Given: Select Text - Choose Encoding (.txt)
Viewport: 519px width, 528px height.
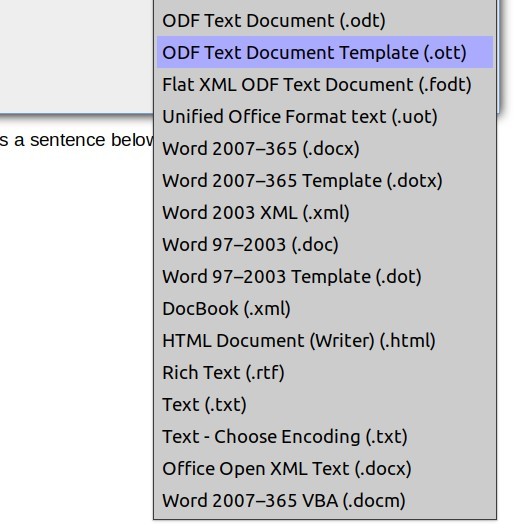Looking at the screenshot, I should (325, 436).
